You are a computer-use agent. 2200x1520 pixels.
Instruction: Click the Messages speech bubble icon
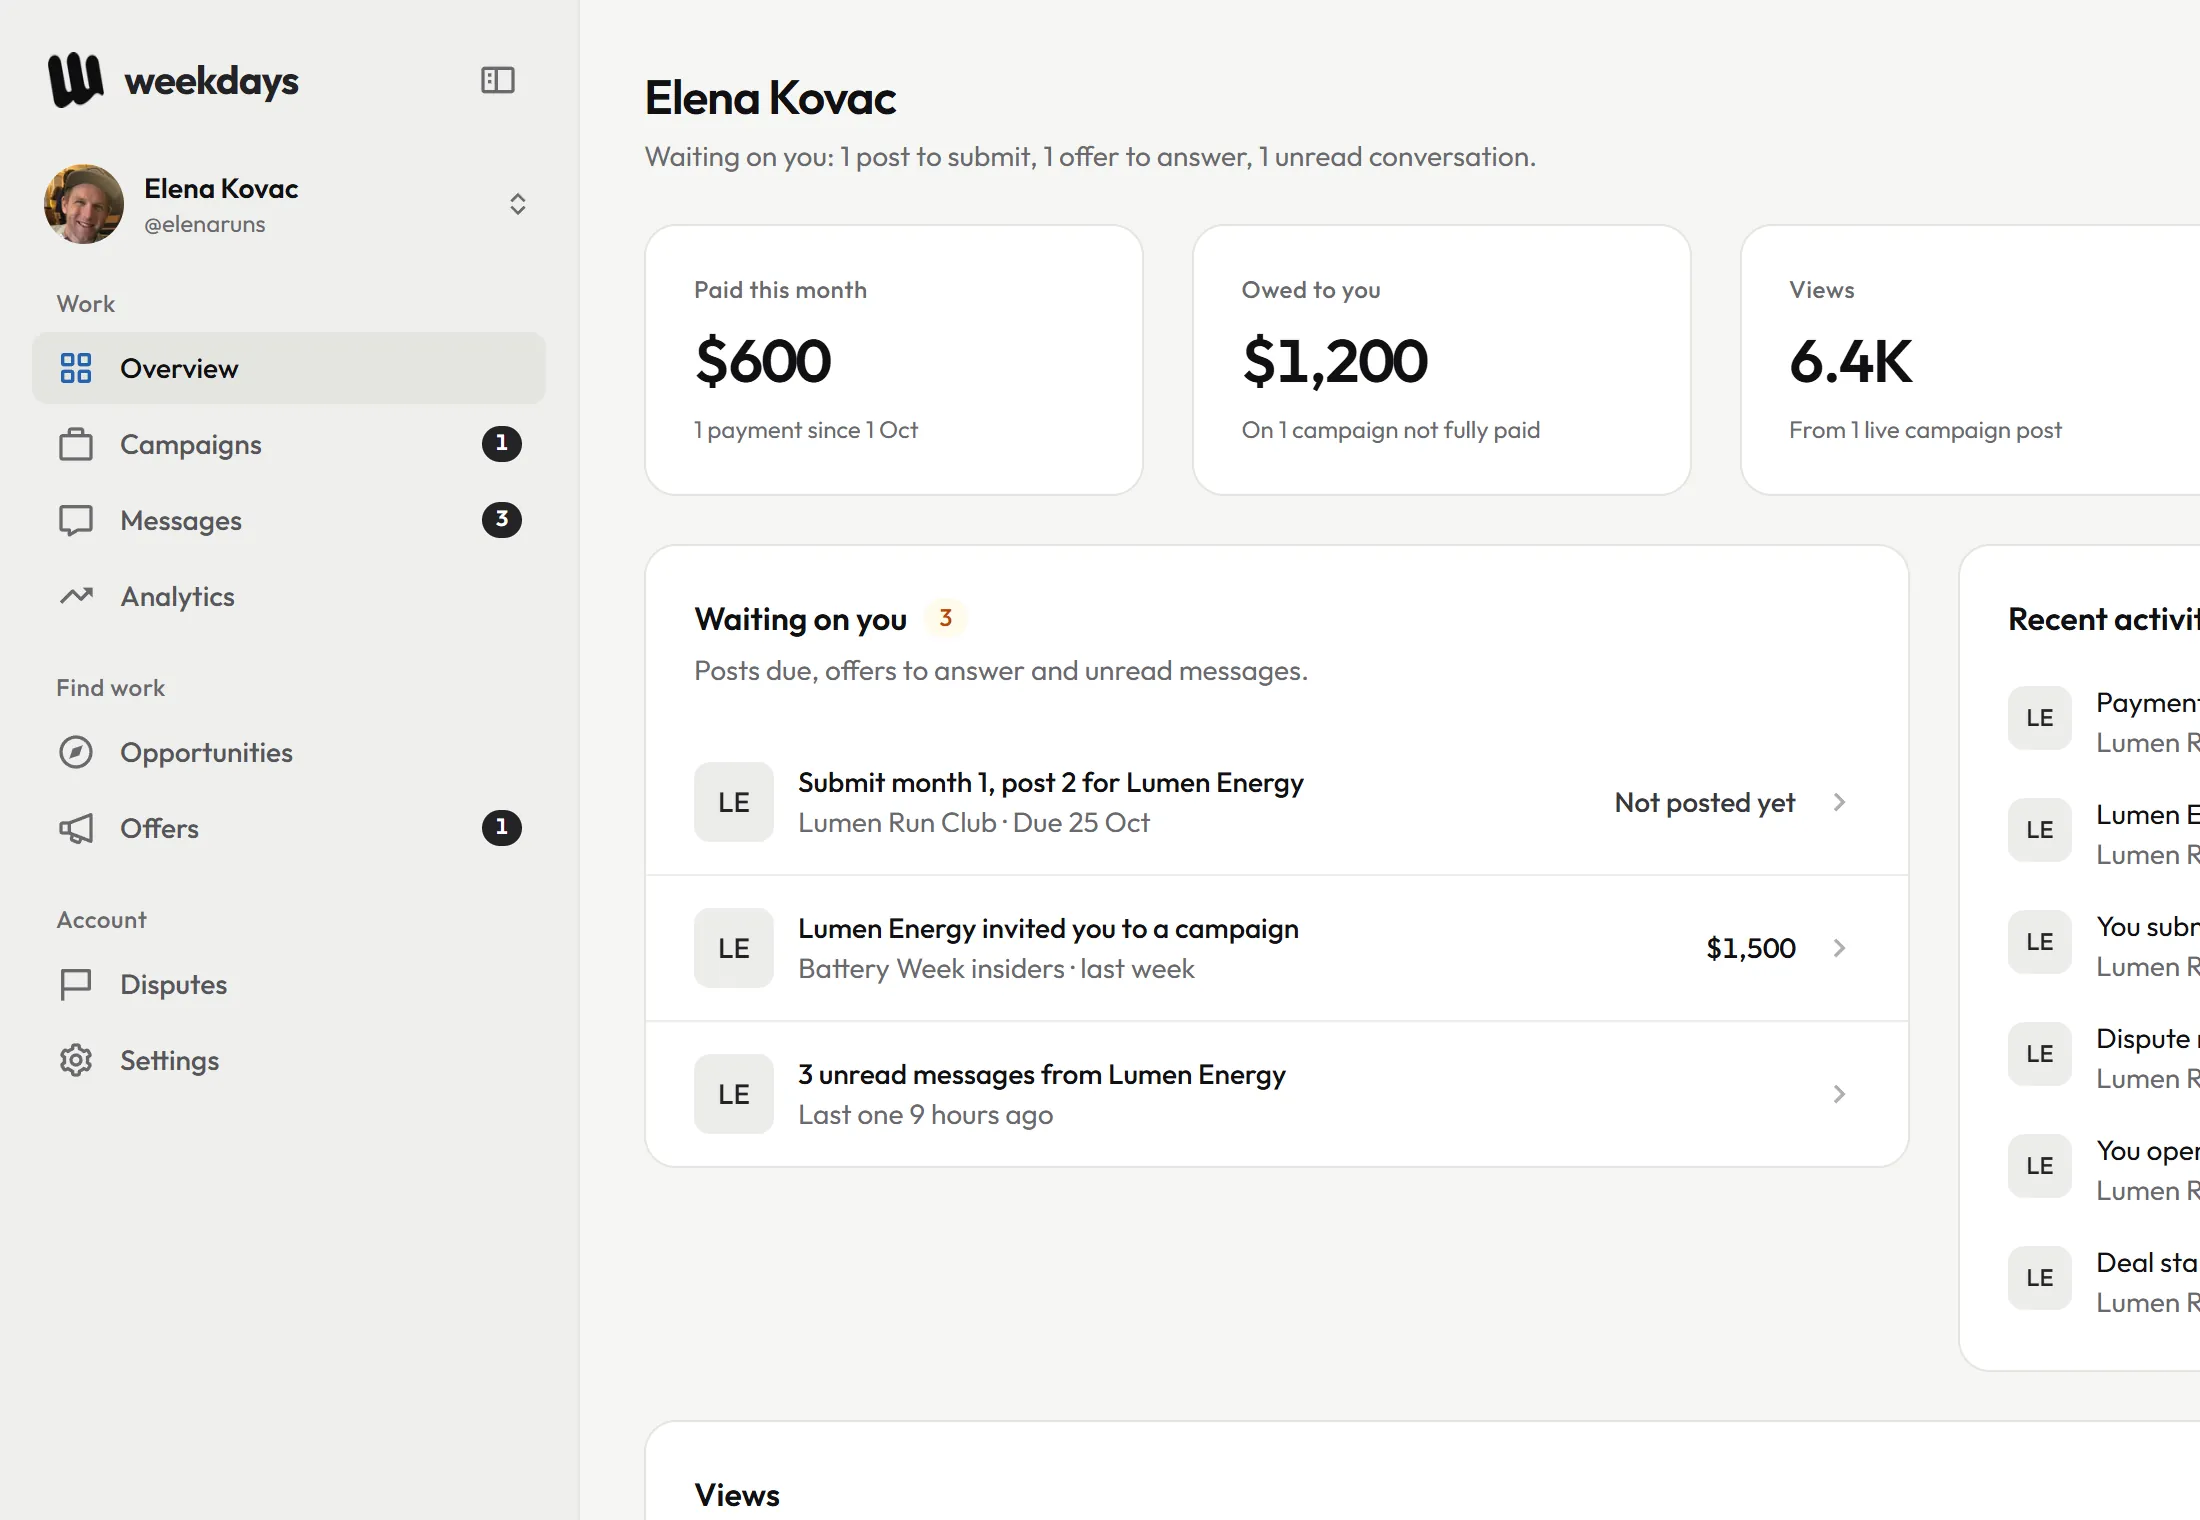pyautogui.click(x=76, y=520)
